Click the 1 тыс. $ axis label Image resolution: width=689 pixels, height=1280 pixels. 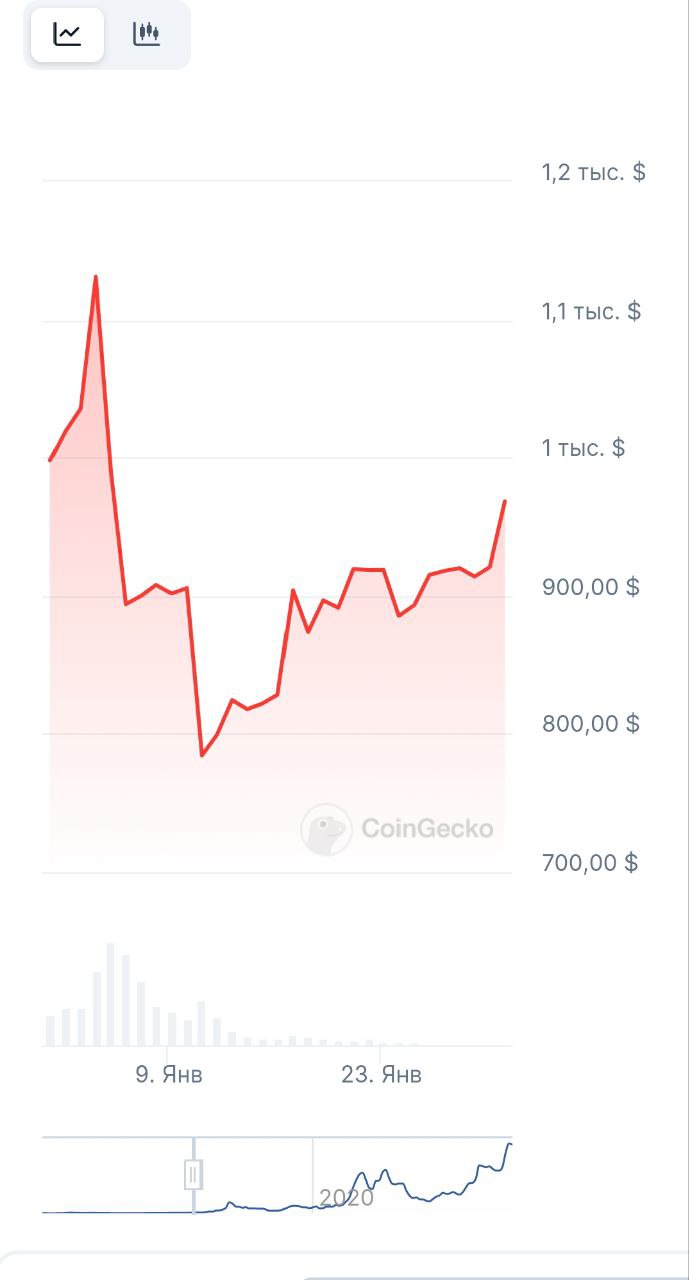point(583,447)
